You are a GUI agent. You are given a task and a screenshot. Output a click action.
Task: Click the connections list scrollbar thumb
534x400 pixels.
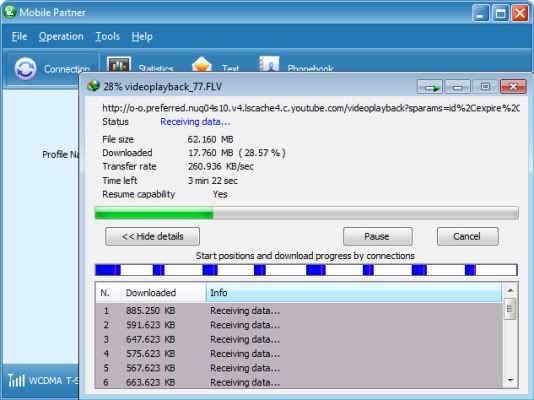(510, 309)
